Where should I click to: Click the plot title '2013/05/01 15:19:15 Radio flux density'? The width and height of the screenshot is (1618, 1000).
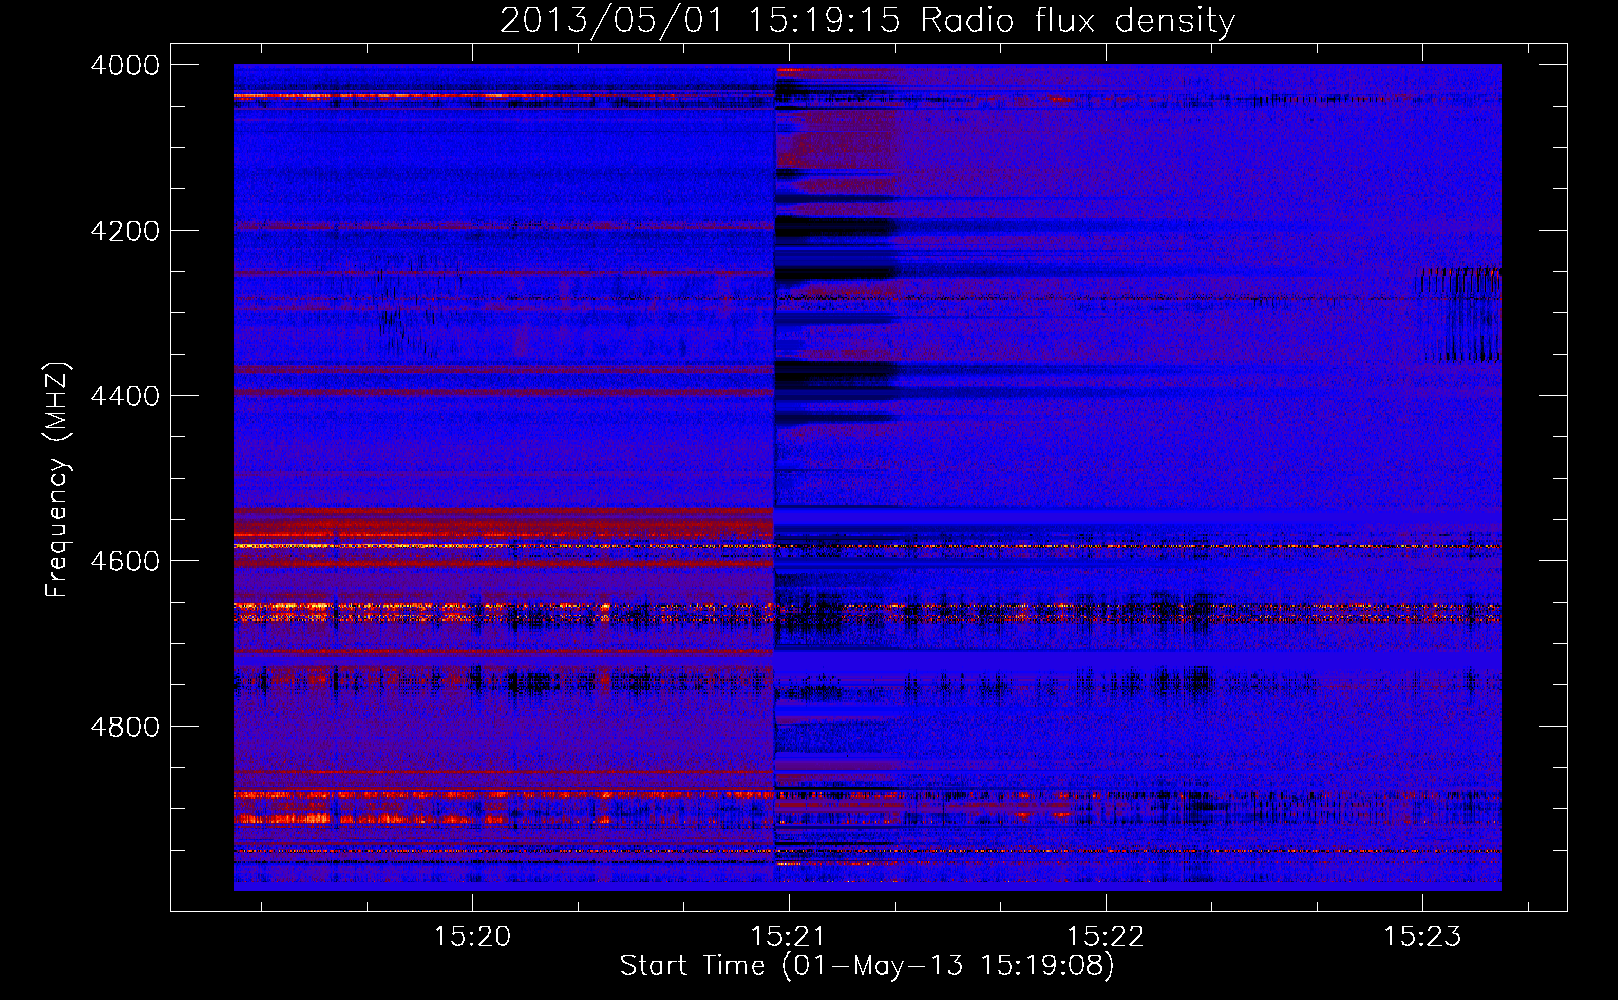(x=867, y=20)
